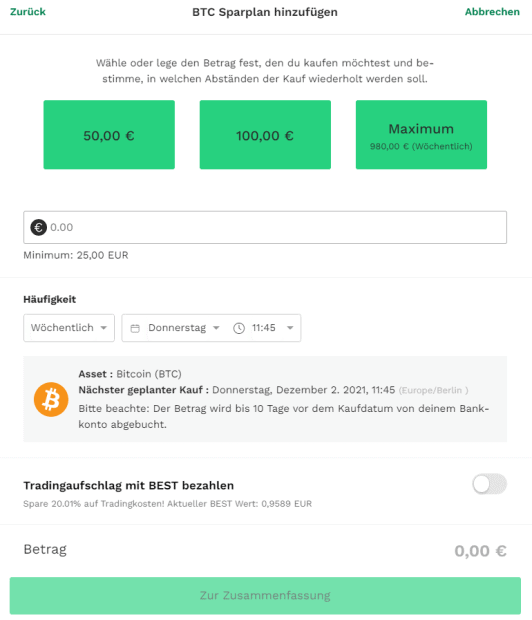This screenshot has height=620, width=532.
Task: Click the BTC Sparplan hinzufügen title
Action: coord(265,12)
